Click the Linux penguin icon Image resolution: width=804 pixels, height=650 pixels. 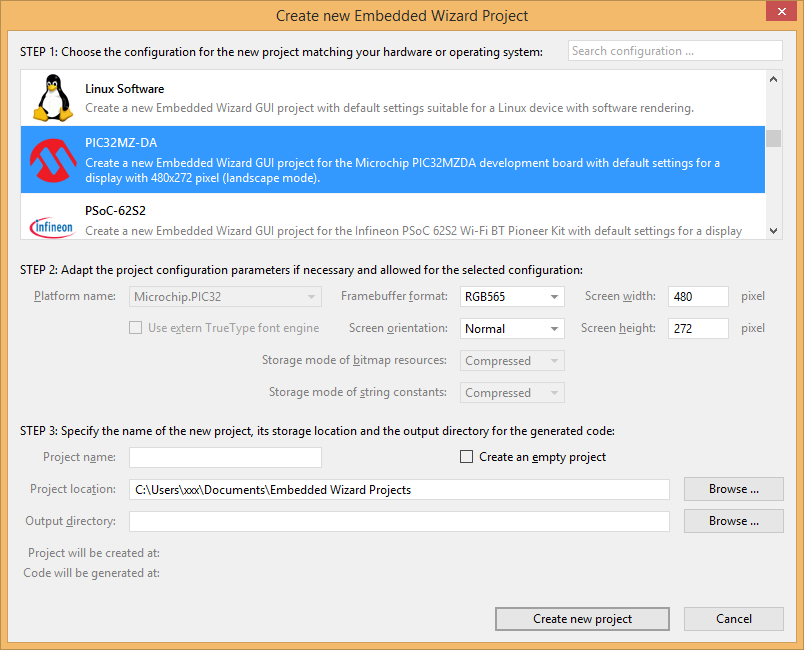tap(53, 98)
